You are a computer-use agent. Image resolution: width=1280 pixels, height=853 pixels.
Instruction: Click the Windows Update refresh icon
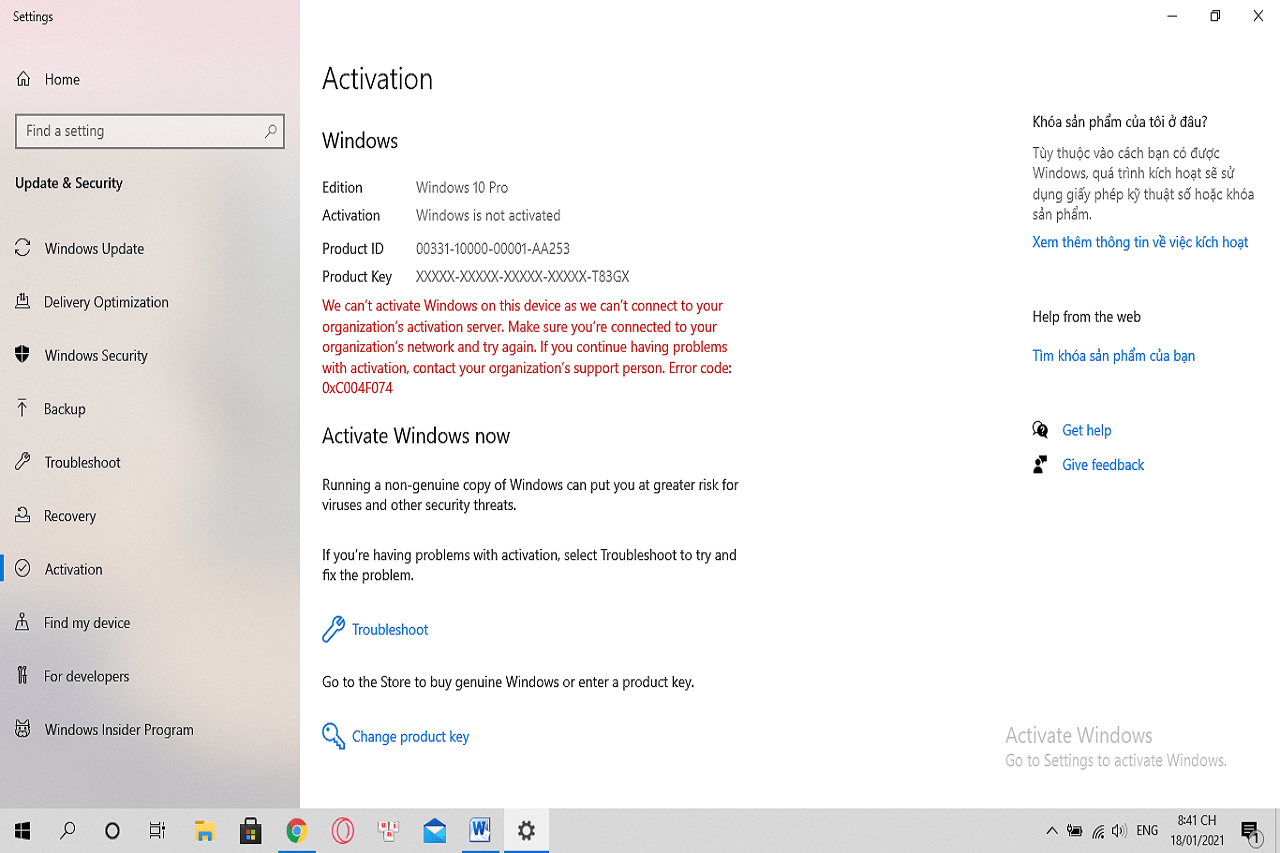23,248
